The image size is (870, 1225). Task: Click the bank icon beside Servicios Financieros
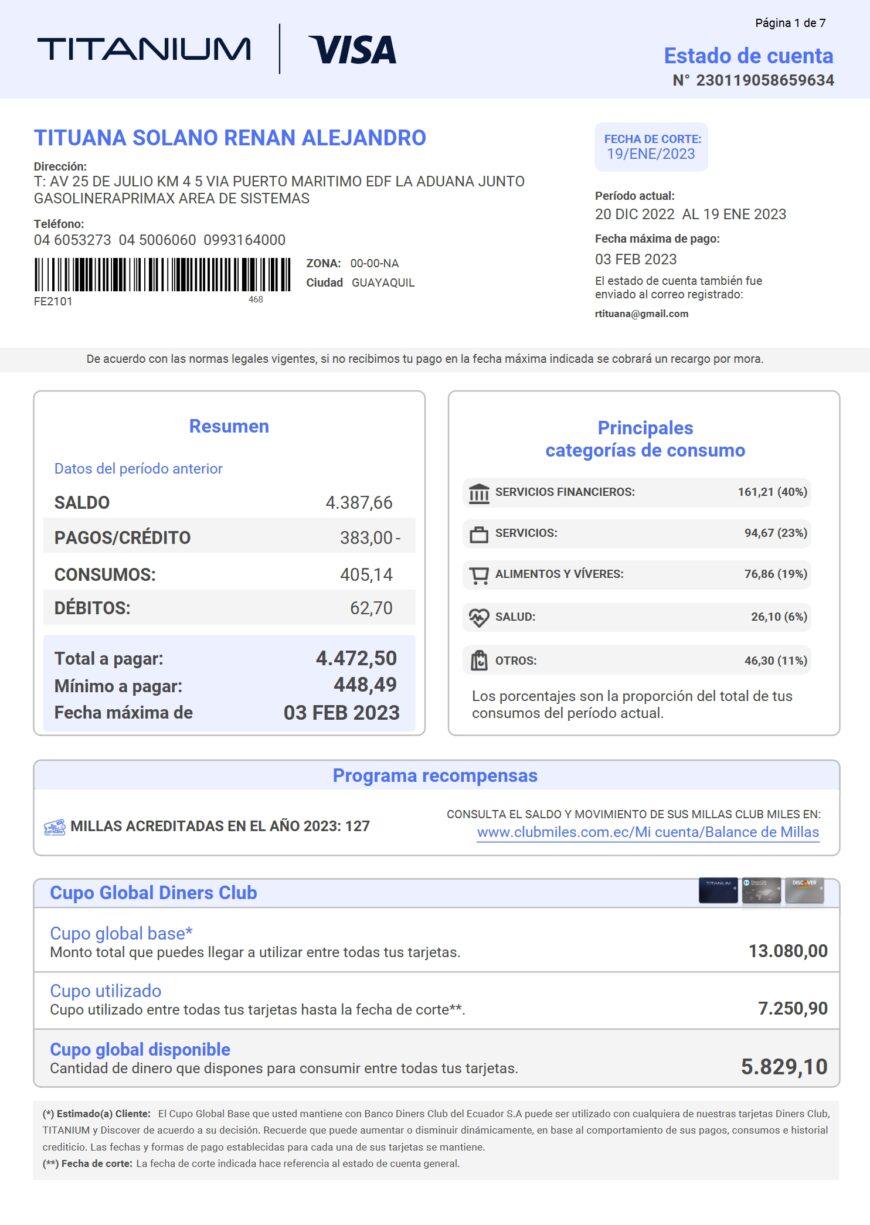pyautogui.click(x=479, y=493)
